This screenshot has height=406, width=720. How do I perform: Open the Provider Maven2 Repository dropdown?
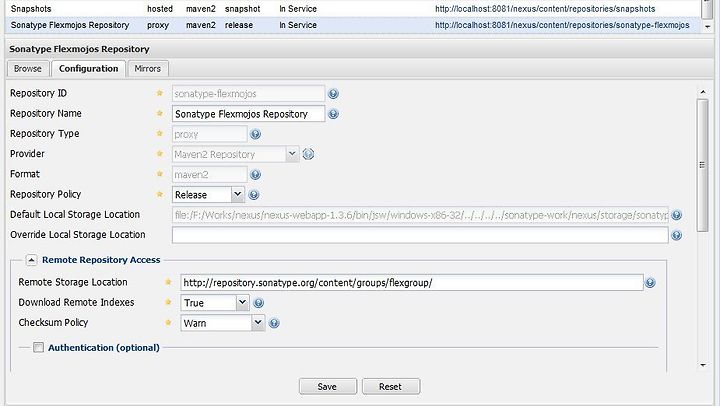point(292,154)
